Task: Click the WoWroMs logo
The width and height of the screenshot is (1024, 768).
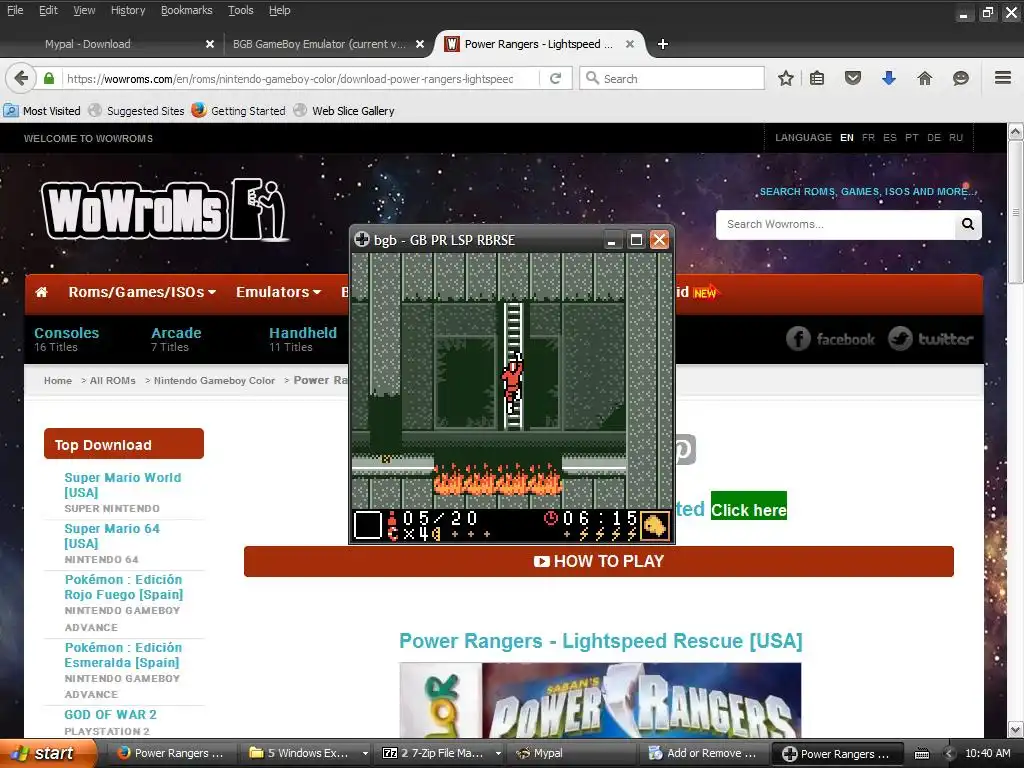Action: [163, 210]
